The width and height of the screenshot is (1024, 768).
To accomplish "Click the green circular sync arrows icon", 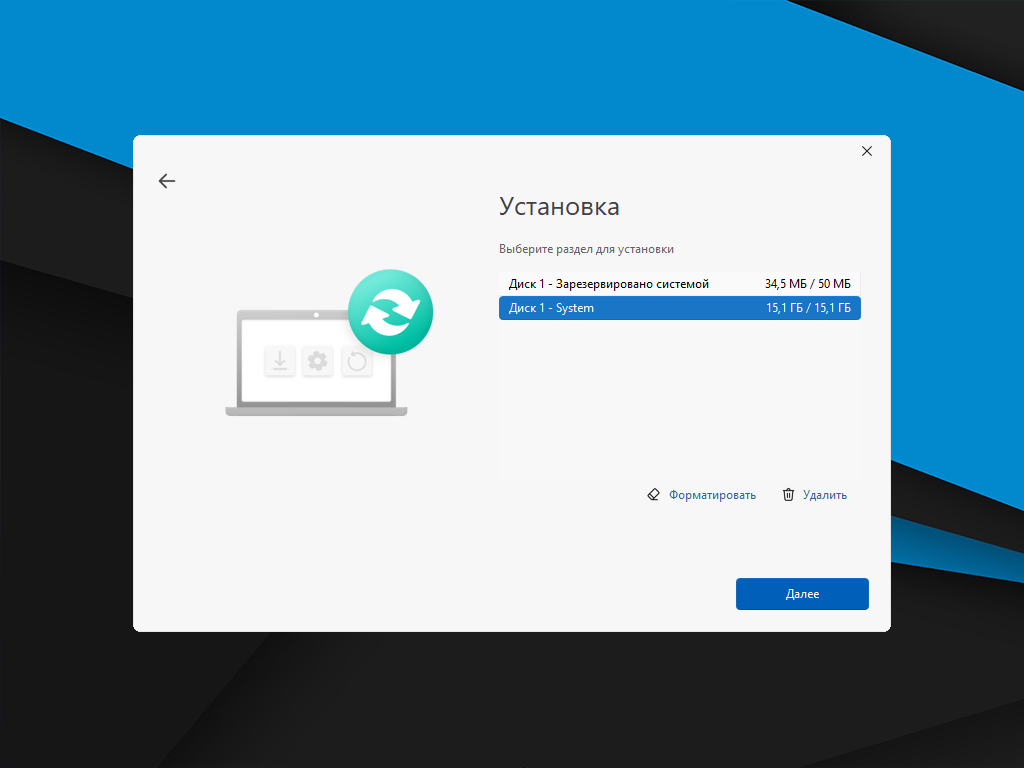I will pyautogui.click(x=390, y=312).
